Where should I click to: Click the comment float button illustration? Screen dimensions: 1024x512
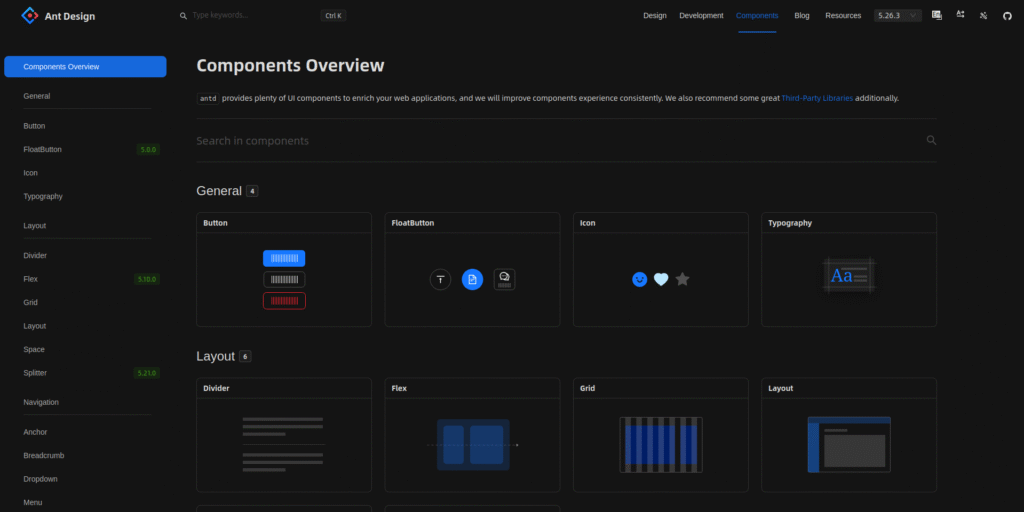pos(504,280)
